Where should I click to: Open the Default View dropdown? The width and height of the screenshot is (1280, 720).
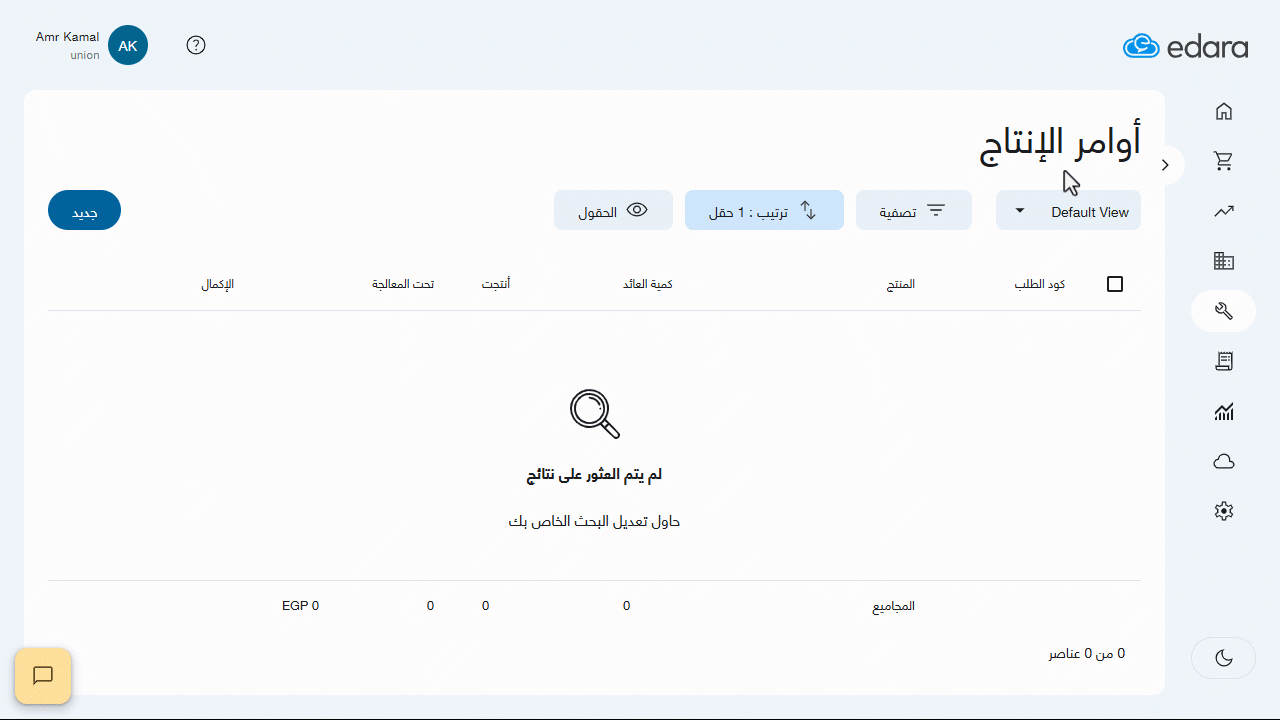coord(1068,211)
